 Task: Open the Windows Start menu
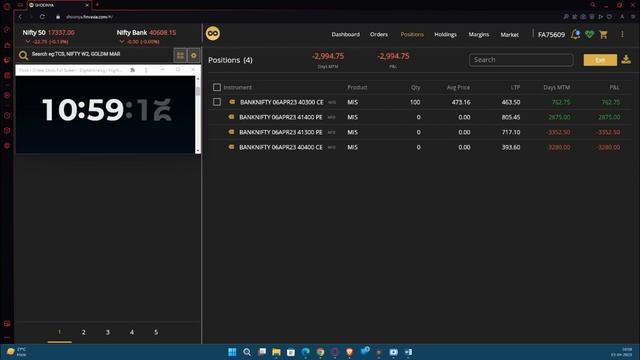[x=232, y=352]
